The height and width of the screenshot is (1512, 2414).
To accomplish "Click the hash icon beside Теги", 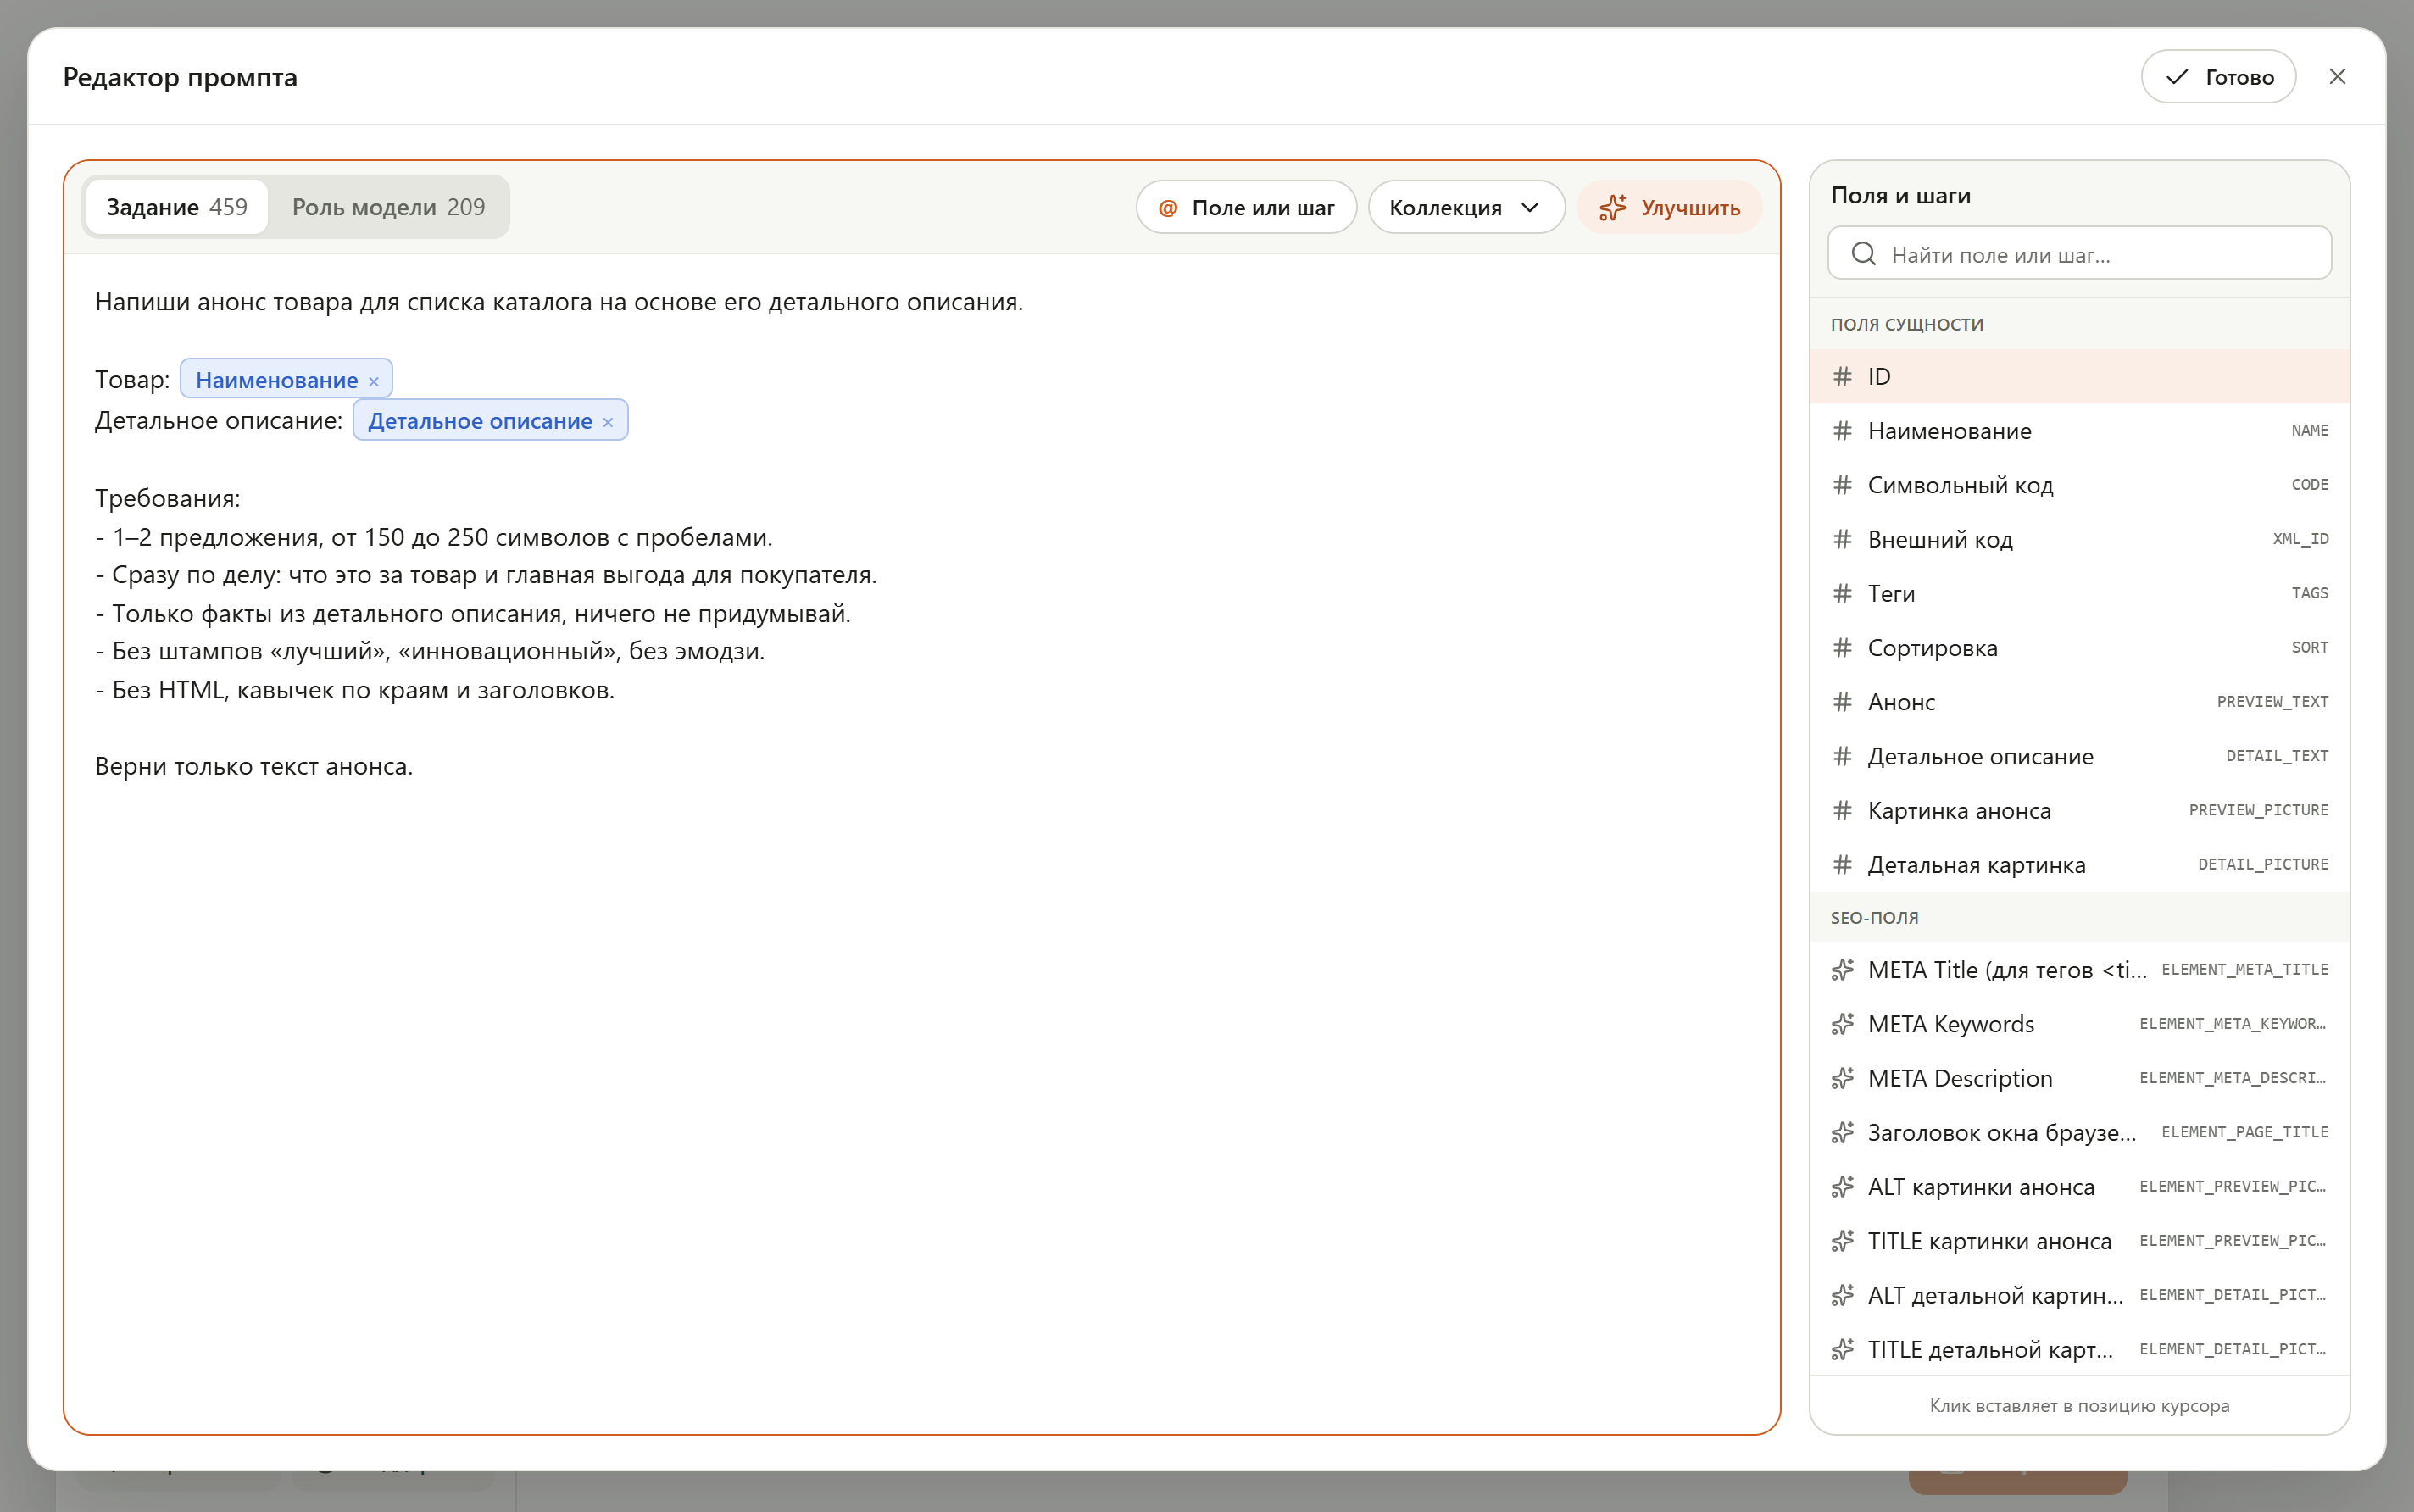I will click(x=1842, y=594).
